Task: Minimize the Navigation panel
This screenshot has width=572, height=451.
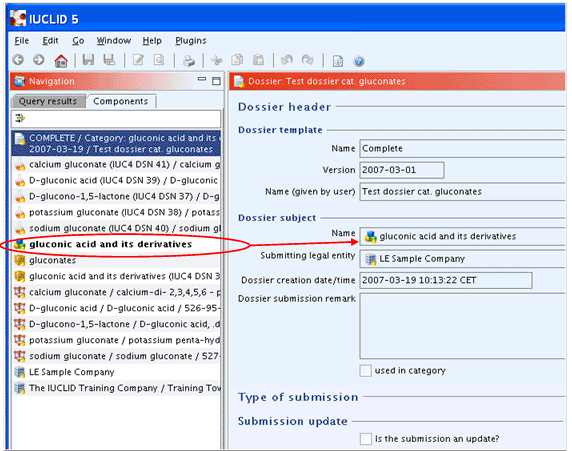Action: [202, 79]
